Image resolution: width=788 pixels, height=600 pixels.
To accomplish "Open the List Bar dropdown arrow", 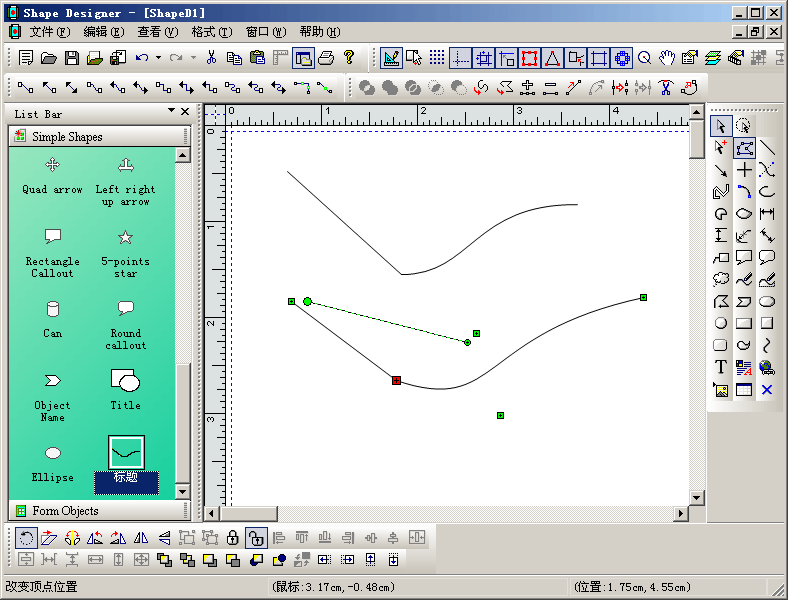I will coord(171,111).
